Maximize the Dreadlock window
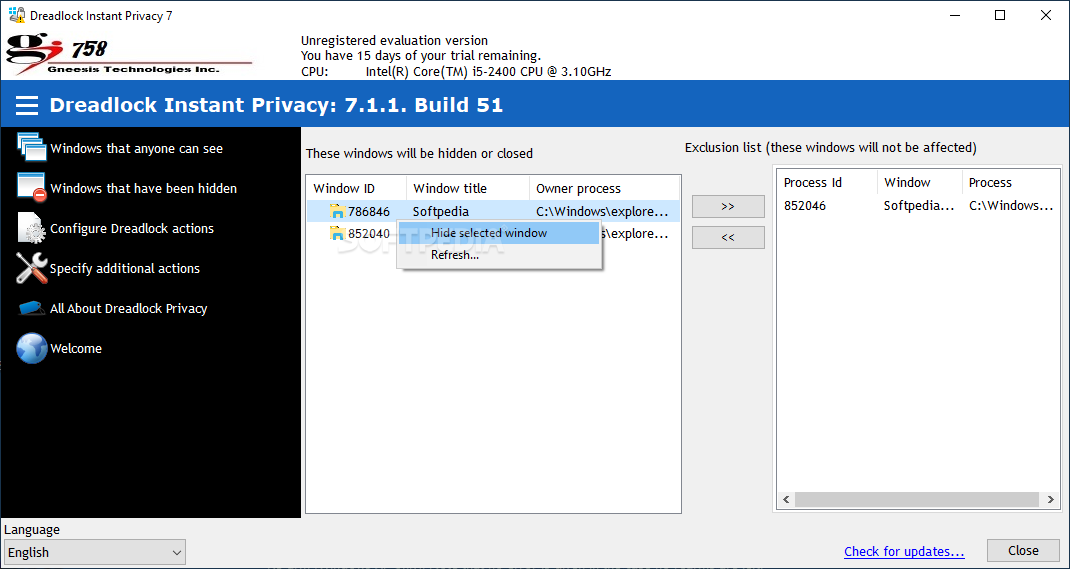Screen dimensions: 1070x569 1000,15
